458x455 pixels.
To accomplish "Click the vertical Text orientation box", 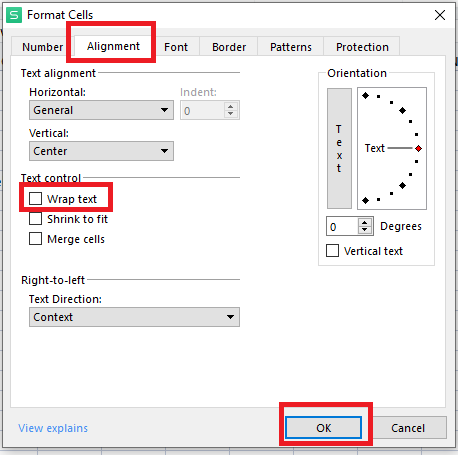I will [x=339, y=148].
